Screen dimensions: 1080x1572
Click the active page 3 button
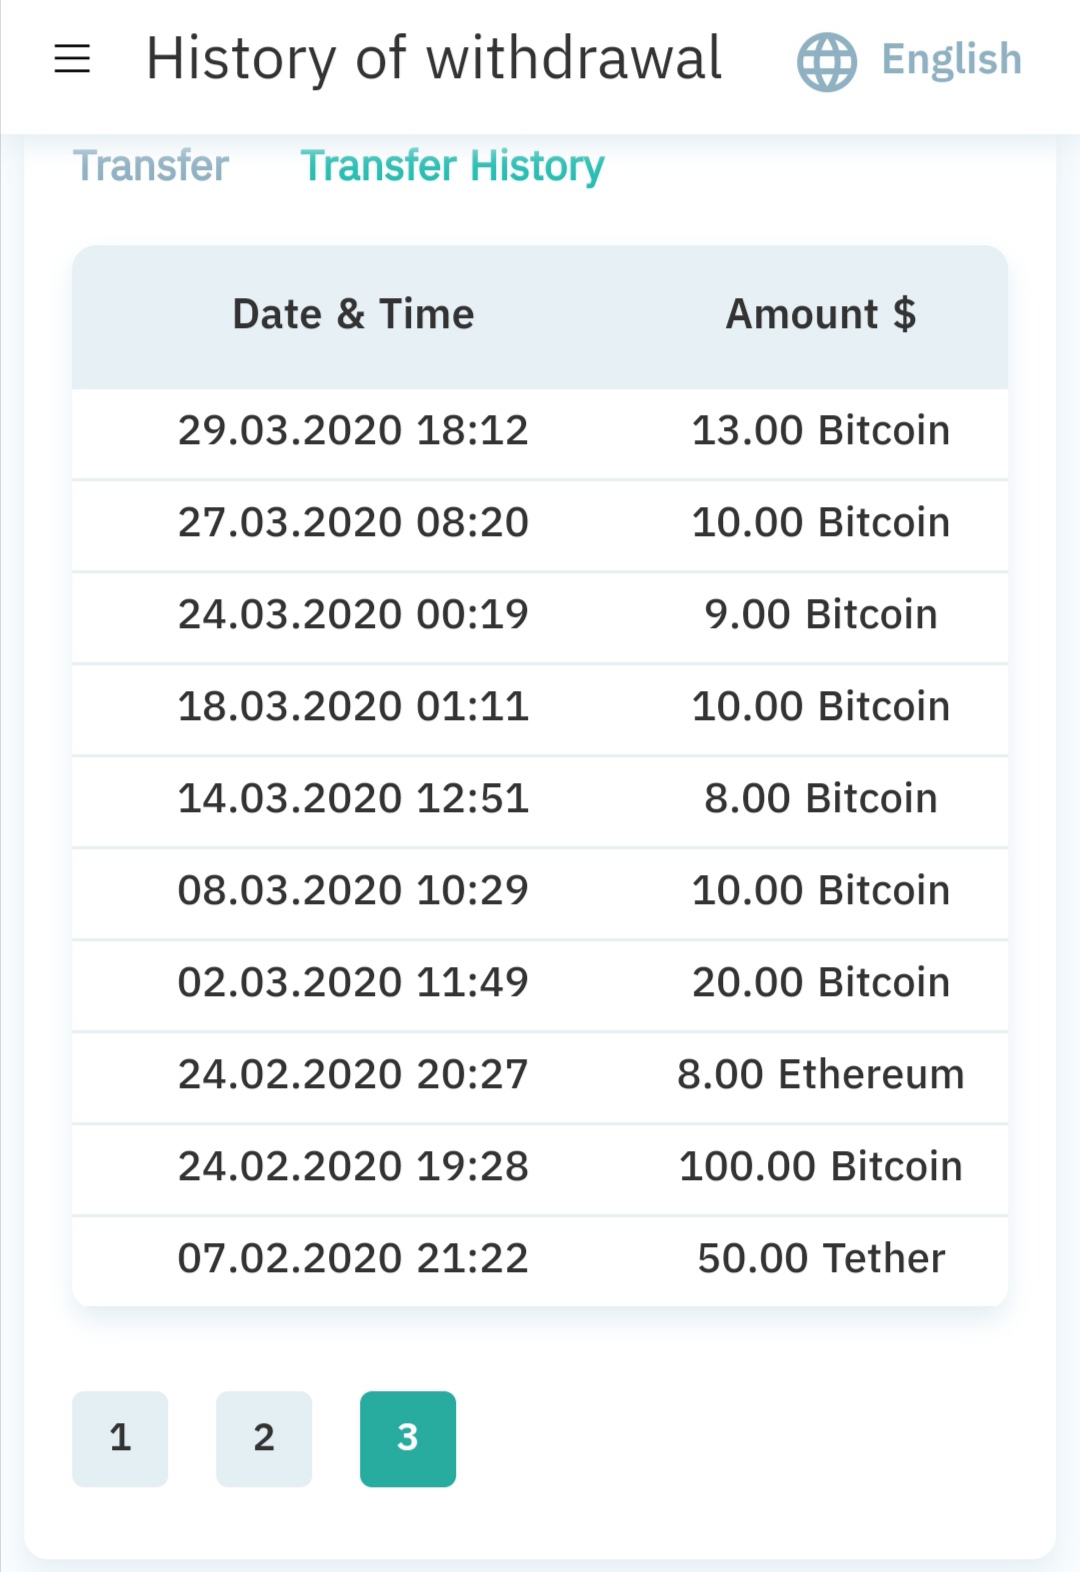coord(408,1438)
